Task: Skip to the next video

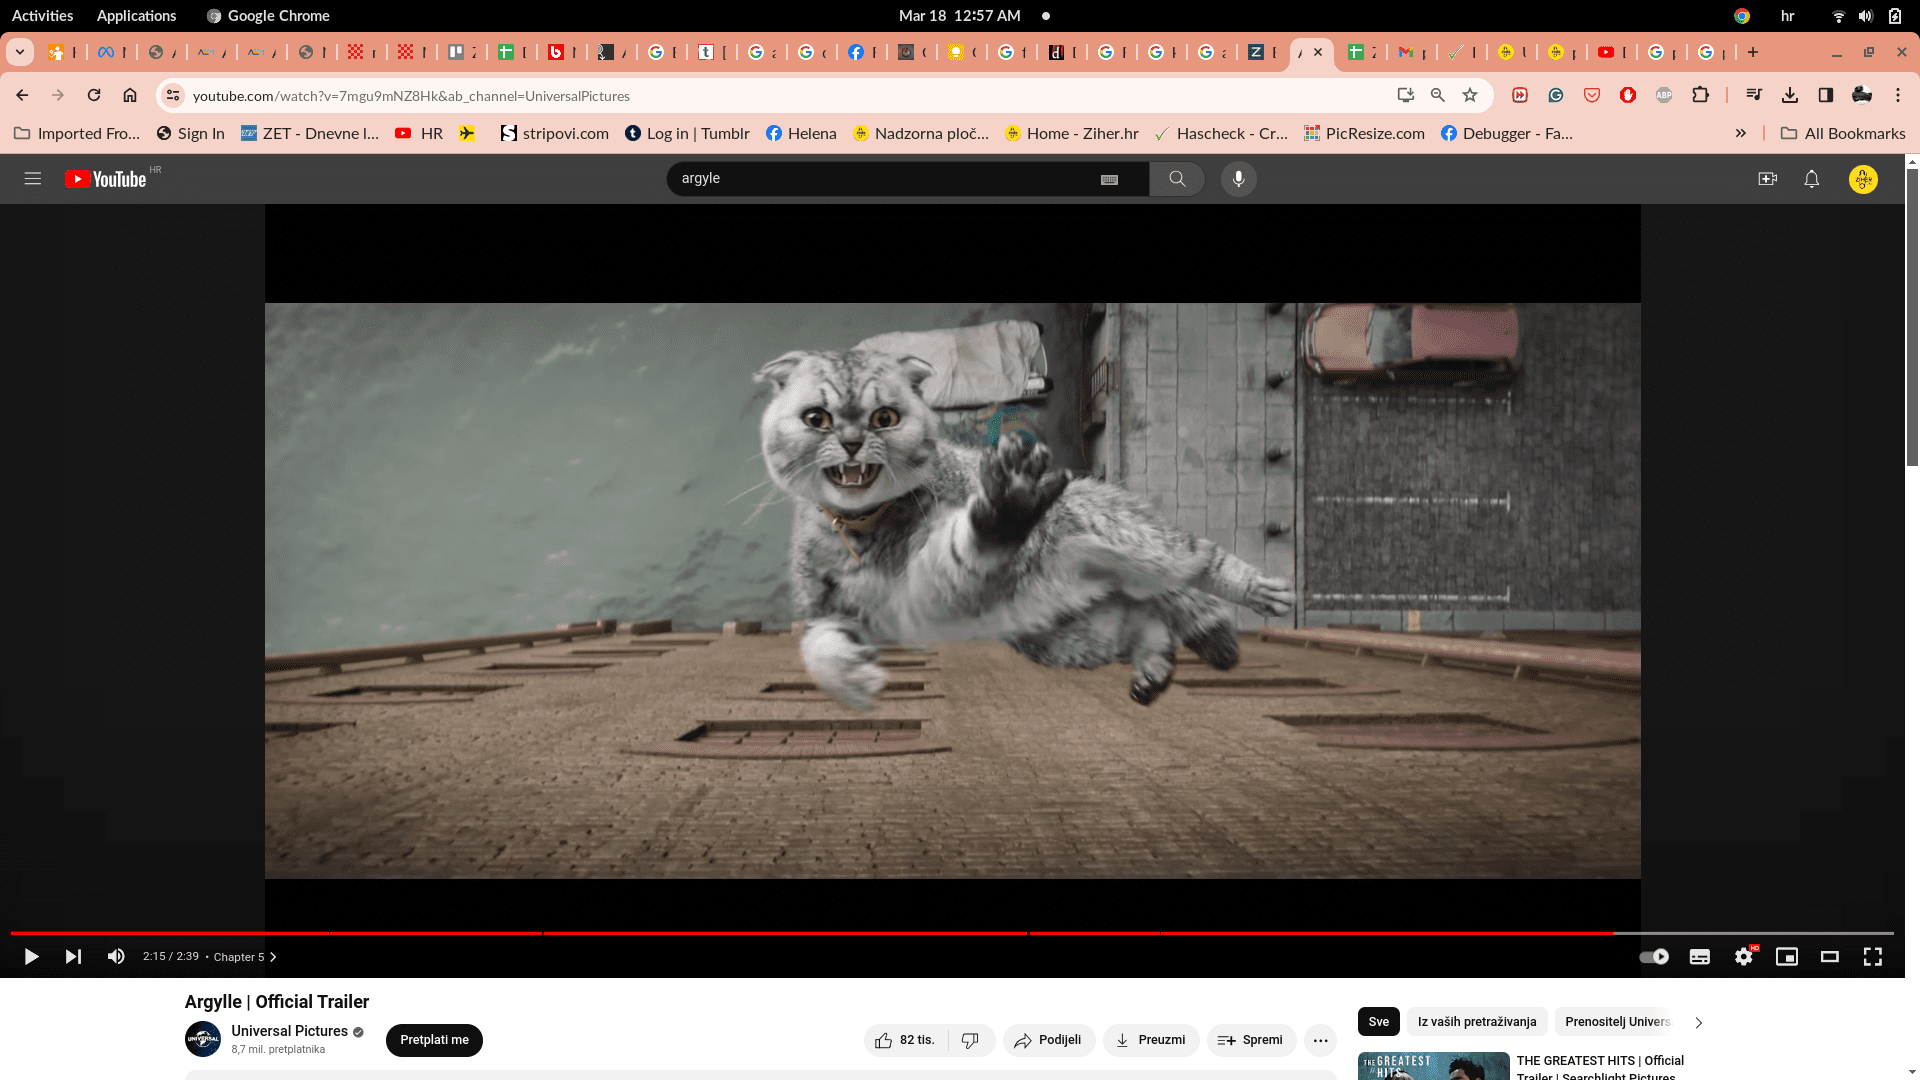Action: click(73, 957)
